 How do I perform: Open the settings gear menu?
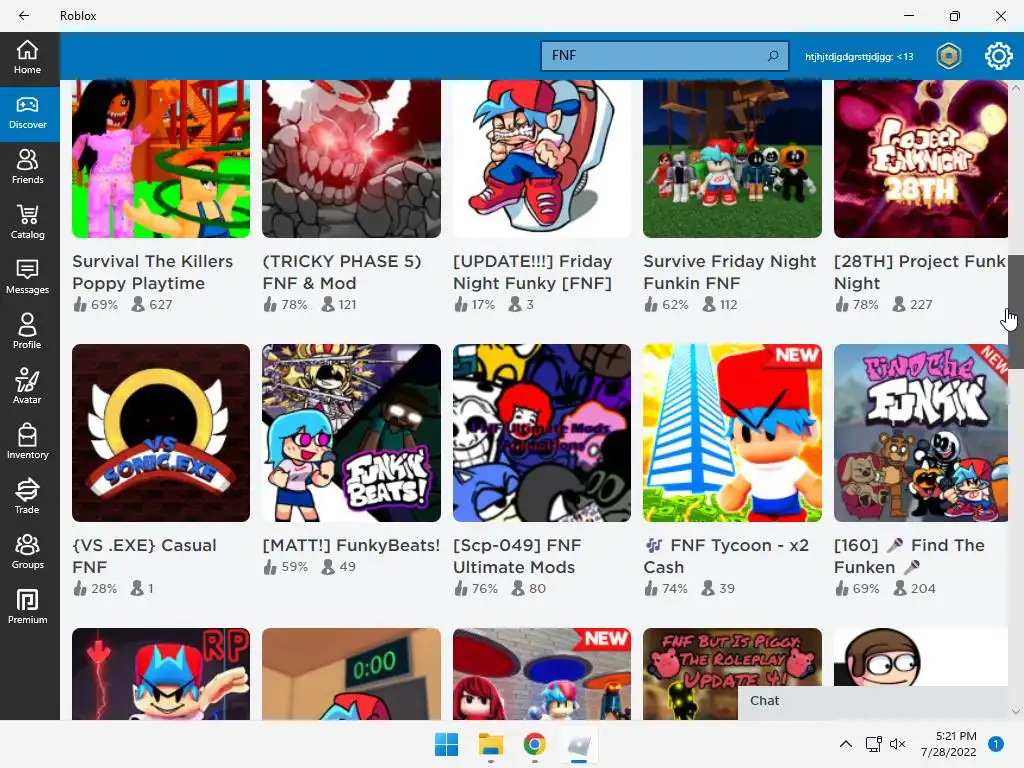point(998,56)
